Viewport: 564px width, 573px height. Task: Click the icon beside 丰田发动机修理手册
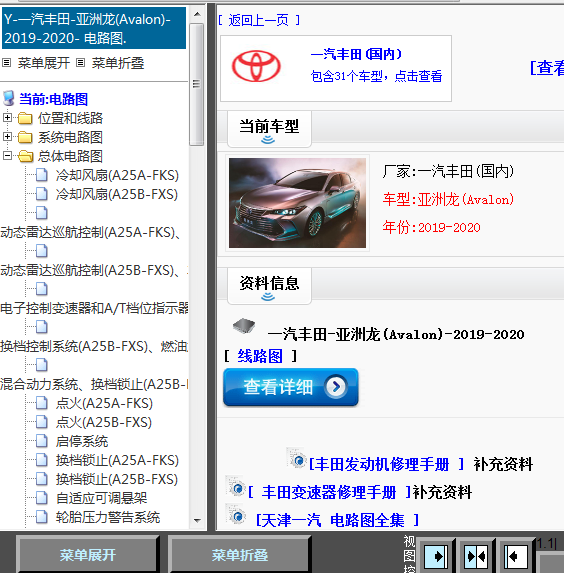[x=296, y=458]
